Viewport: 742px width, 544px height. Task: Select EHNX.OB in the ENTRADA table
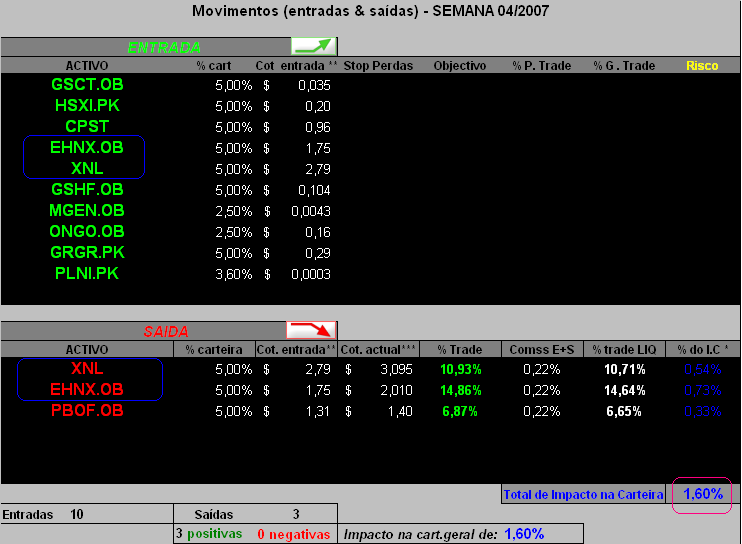tap(87, 148)
